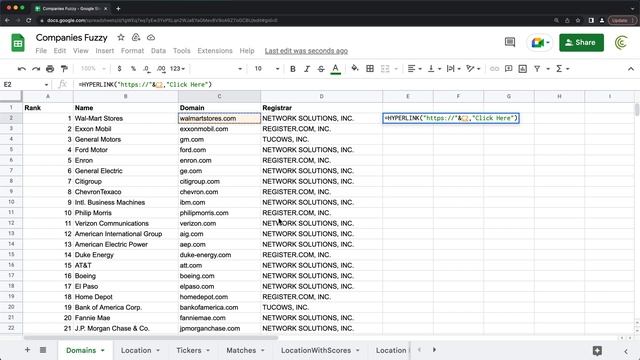This screenshot has height=360, width=640.
Task: Click the Print icon
Action: tap(50, 69)
